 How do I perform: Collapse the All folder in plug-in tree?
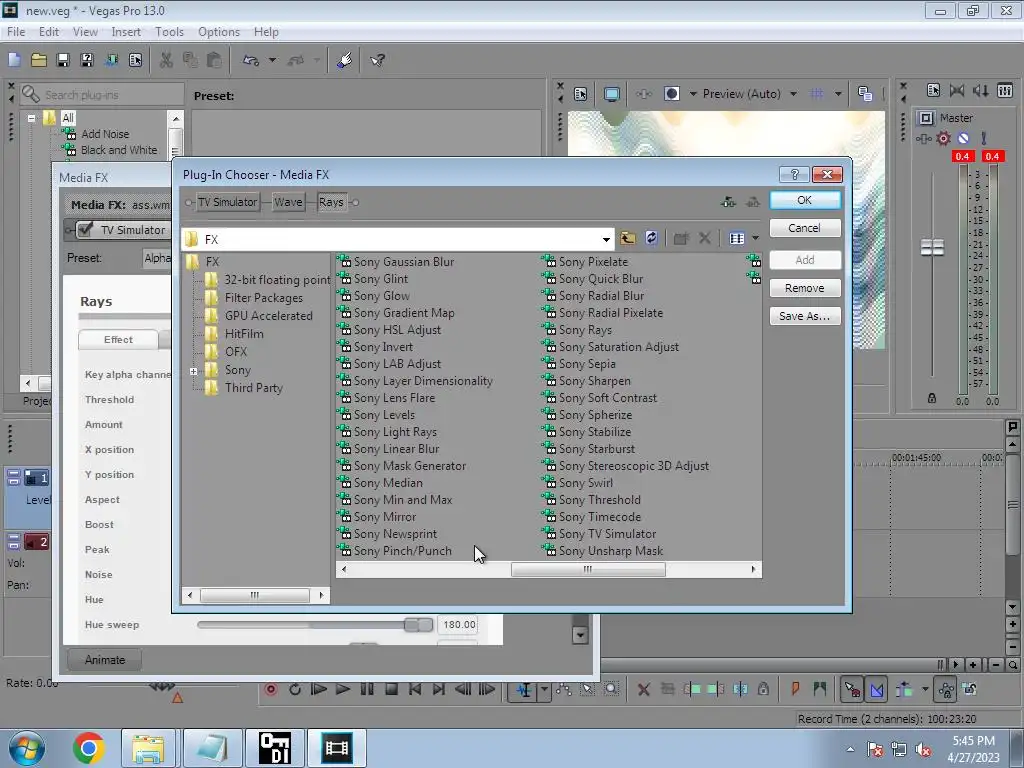pyautogui.click(x=31, y=118)
